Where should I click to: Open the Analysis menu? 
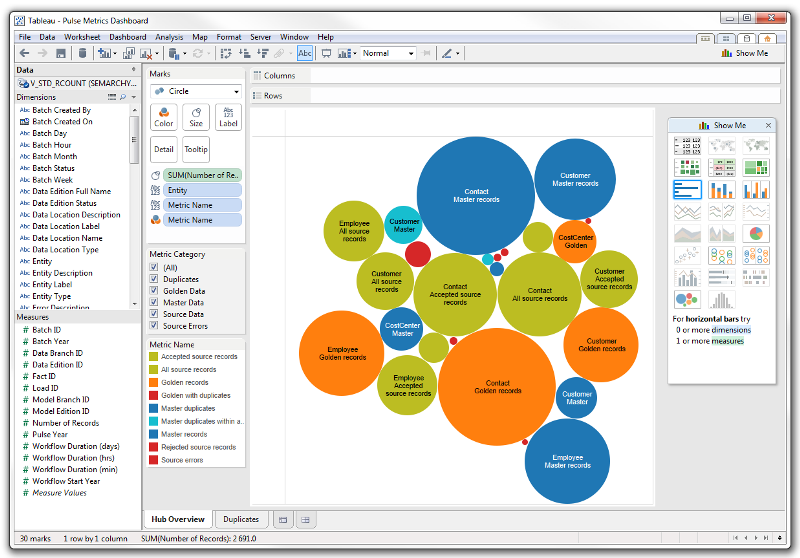coord(169,37)
